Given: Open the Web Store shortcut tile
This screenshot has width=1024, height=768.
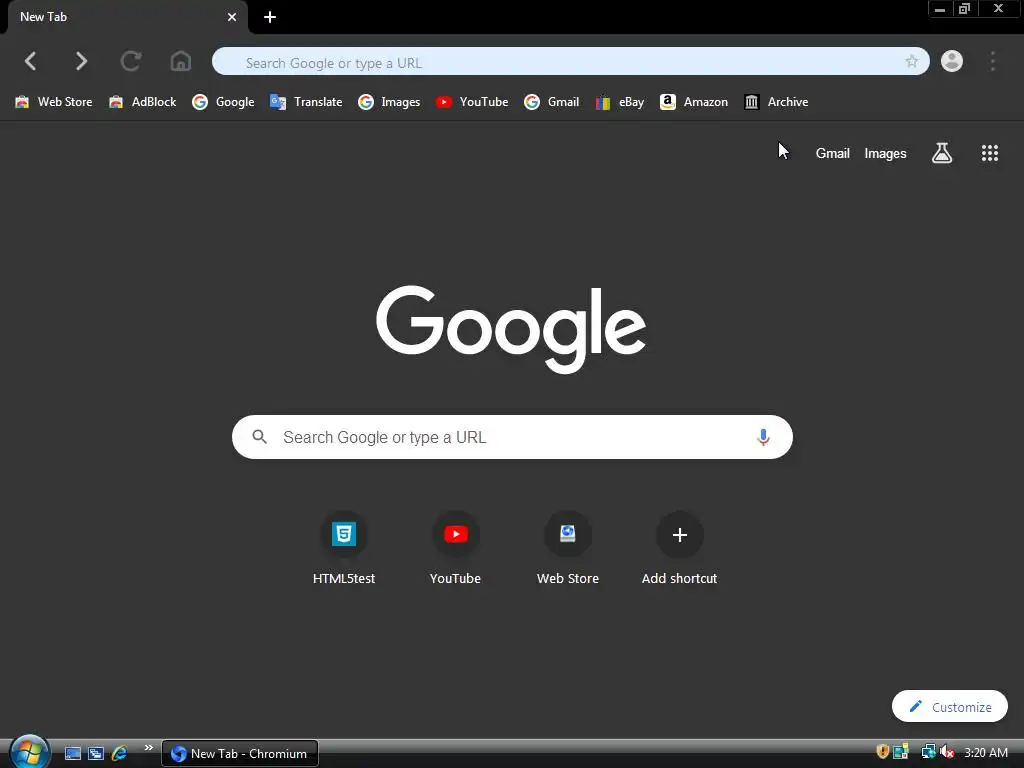Looking at the screenshot, I should (568, 549).
